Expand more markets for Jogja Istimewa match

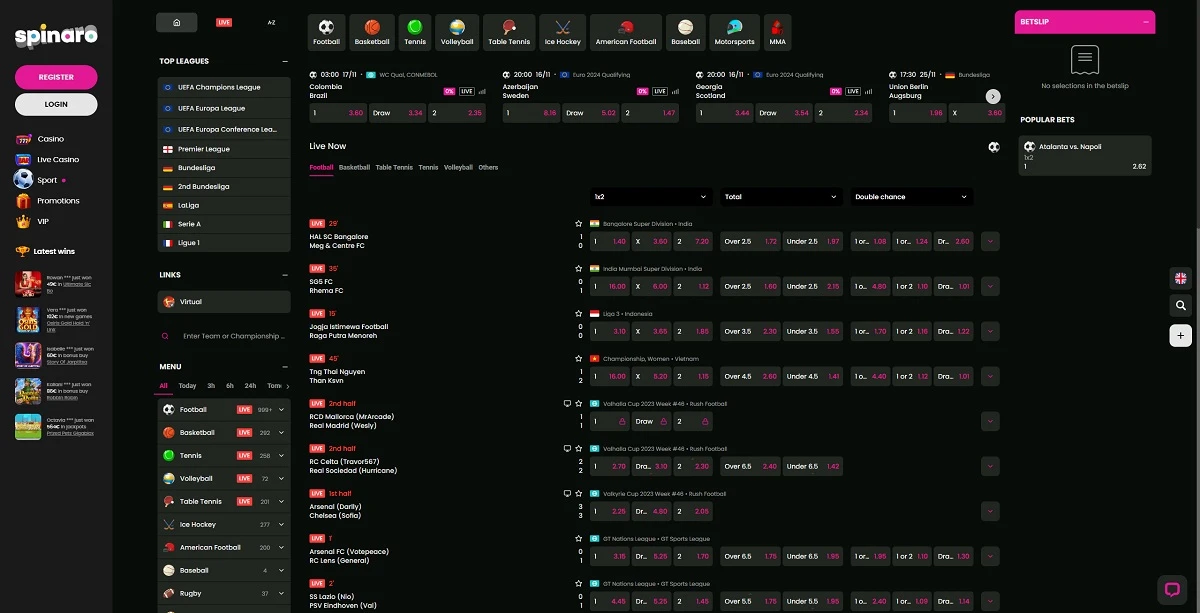(990, 331)
